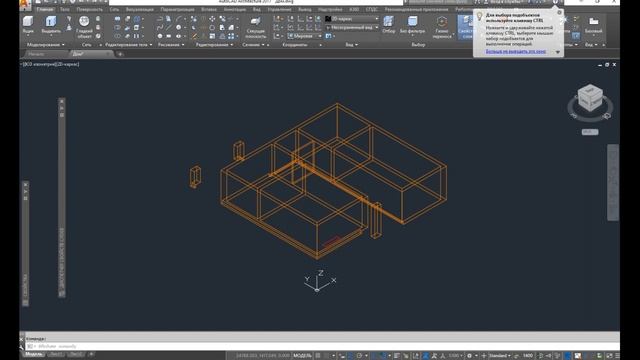This screenshot has height=360, width=640.
Task: Switch to the Начало file tab
Action: (x=36, y=54)
